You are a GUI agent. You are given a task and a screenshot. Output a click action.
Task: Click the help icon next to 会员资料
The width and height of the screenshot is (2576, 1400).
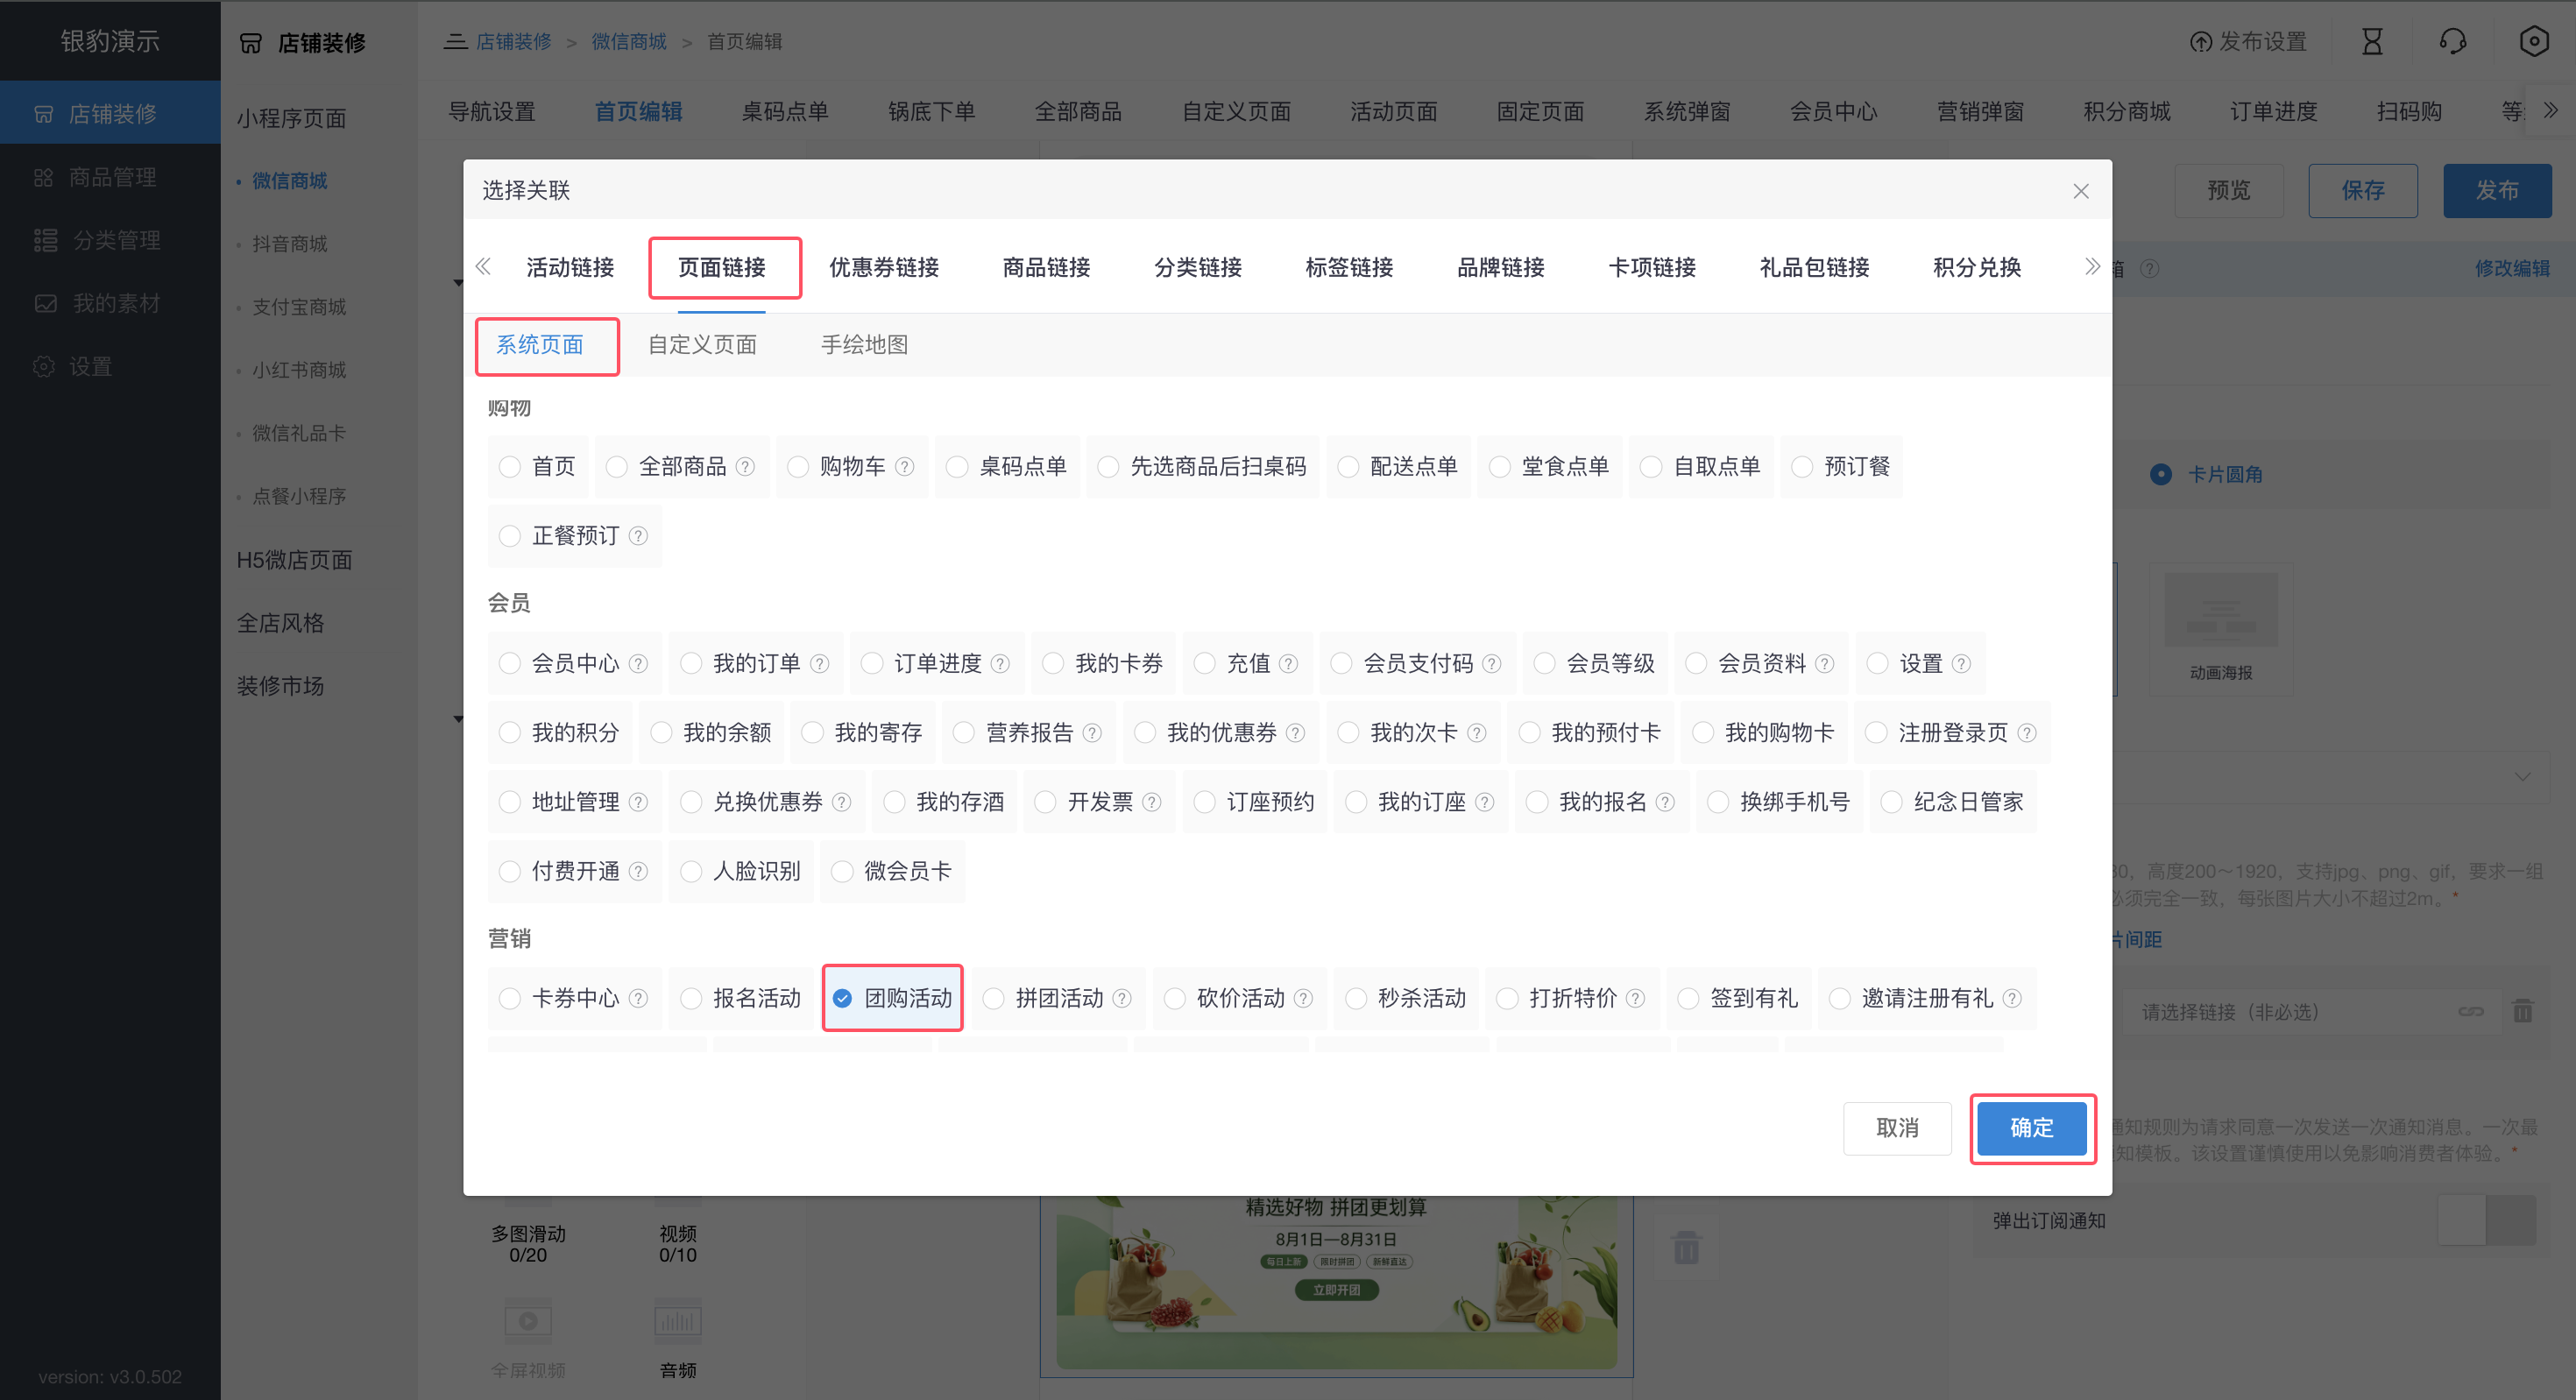[1824, 664]
